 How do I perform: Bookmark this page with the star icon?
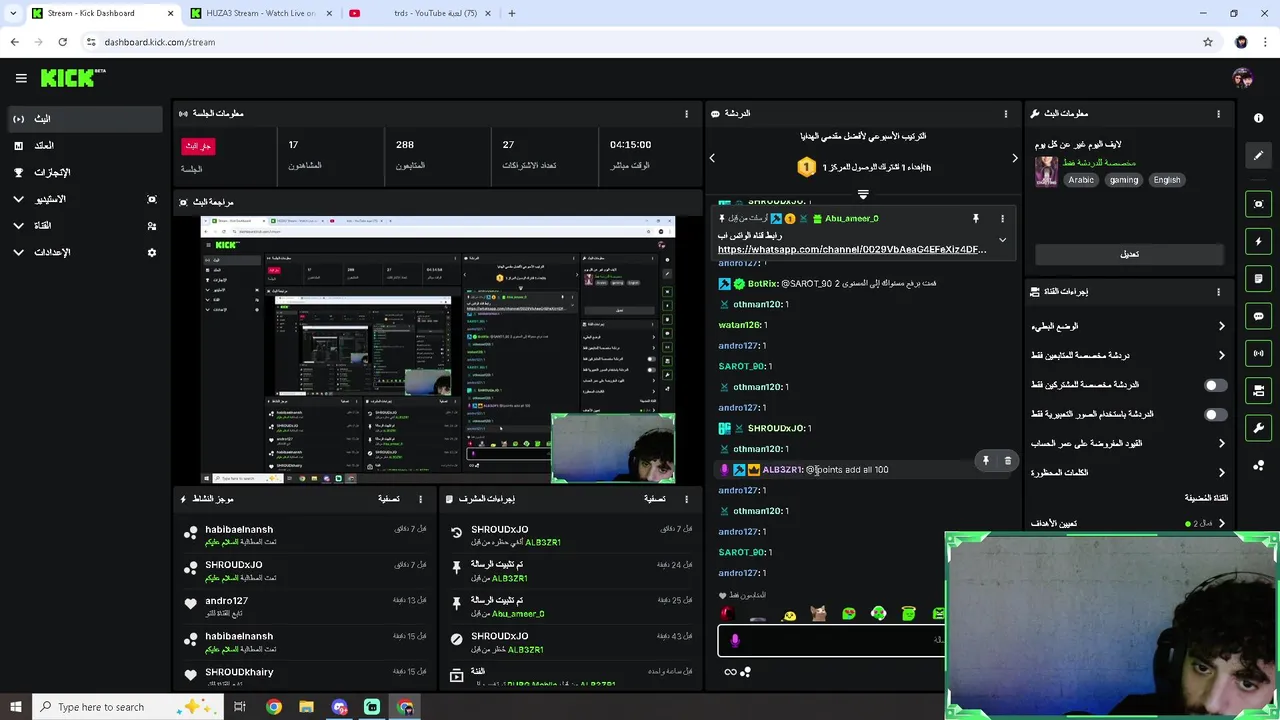coord(1208,42)
